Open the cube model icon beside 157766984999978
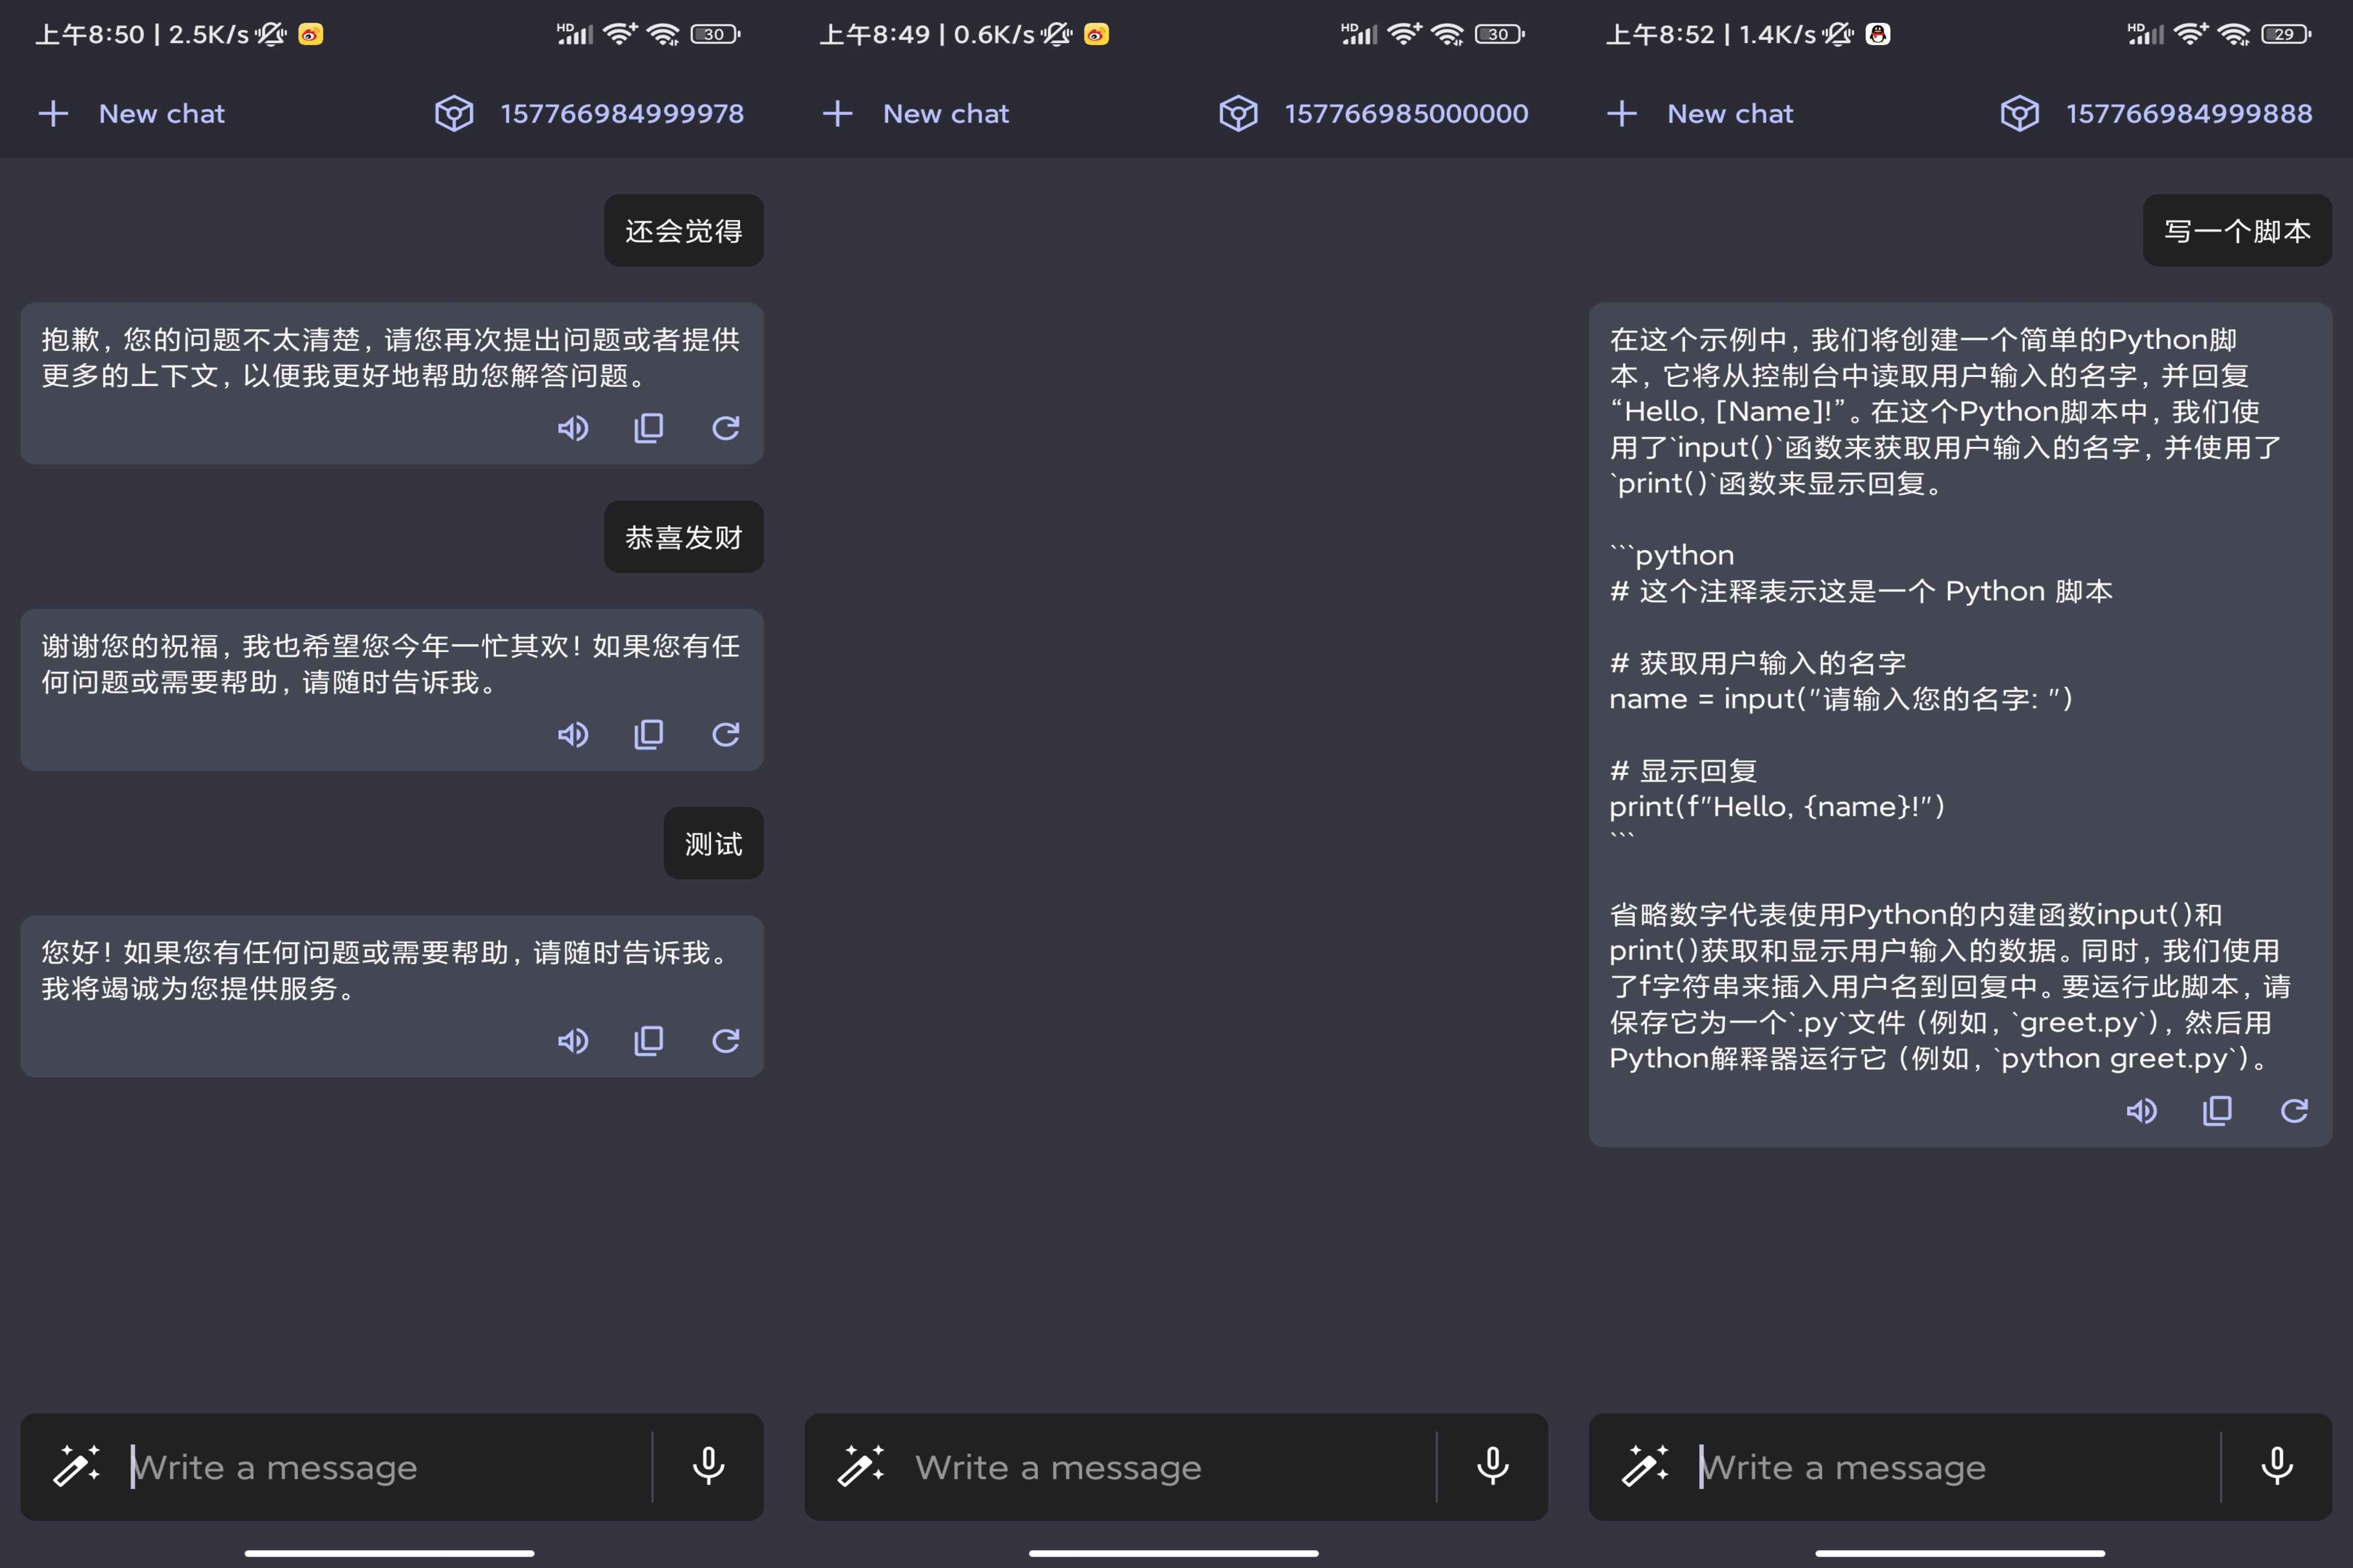The width and height of the screenshot is (2353, 1568). click(454, 114)
